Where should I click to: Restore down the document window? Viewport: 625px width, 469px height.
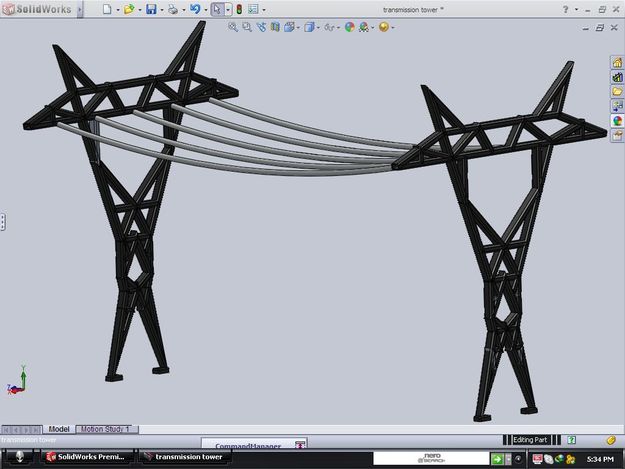coord(599,27)
